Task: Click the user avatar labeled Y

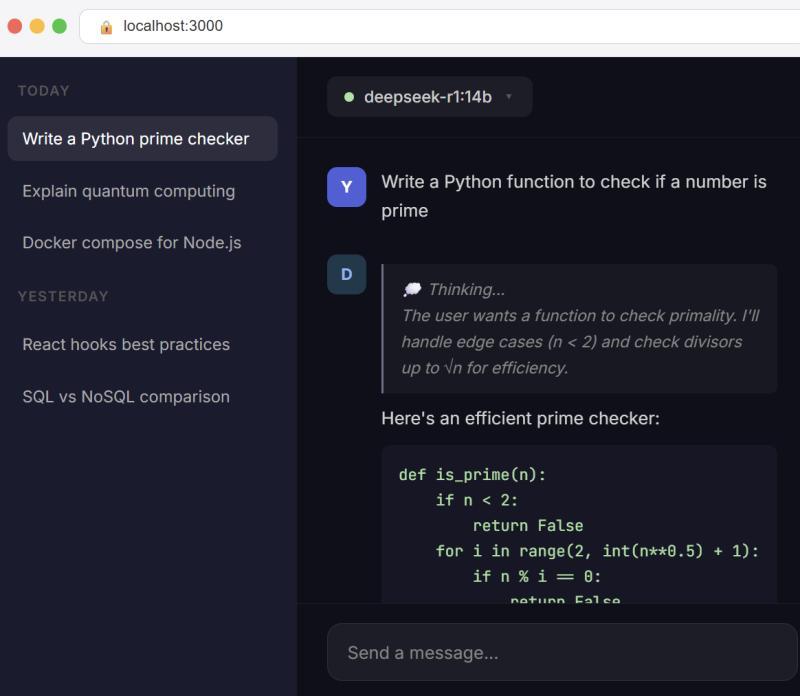Action: tap(346, 187)
